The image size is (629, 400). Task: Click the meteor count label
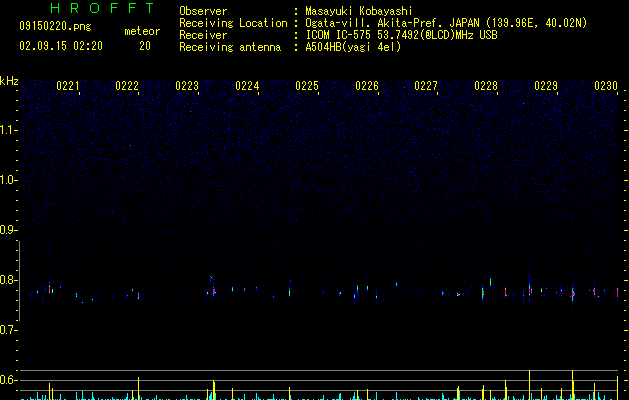click(x=142, y=31)
